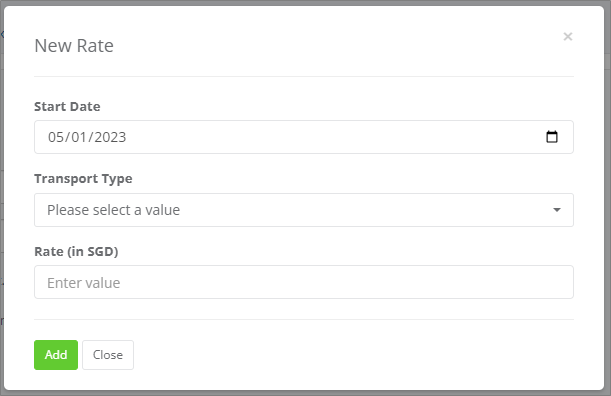Image resolution: width=611 pixels, height=396 pixels.
Task: Click the dimmed backdrop right of the dialog
Action: coord(607,195)
